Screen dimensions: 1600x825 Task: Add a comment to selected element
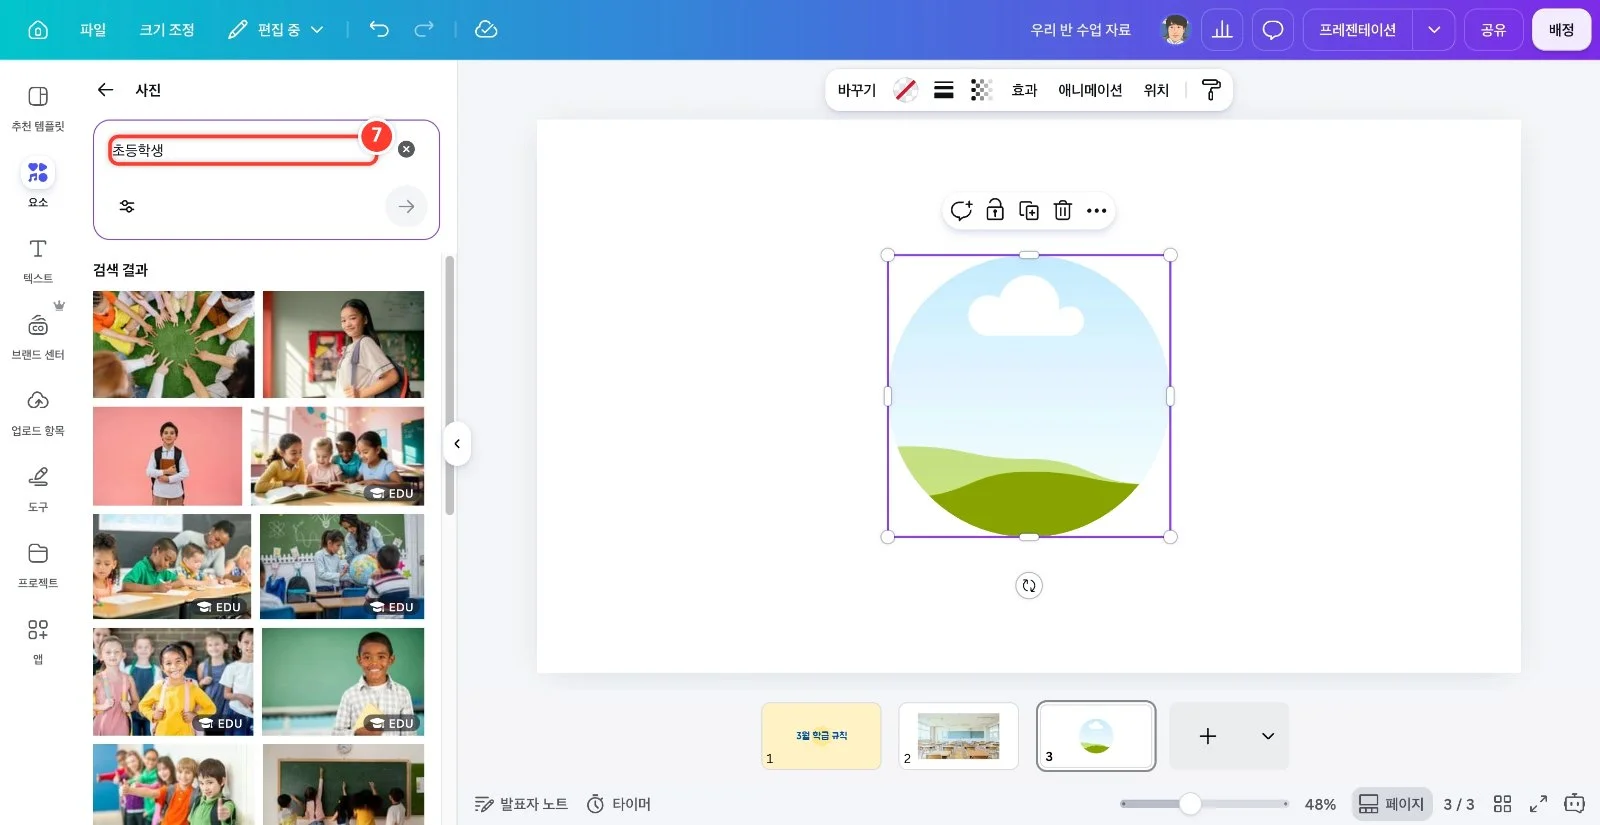961,210
